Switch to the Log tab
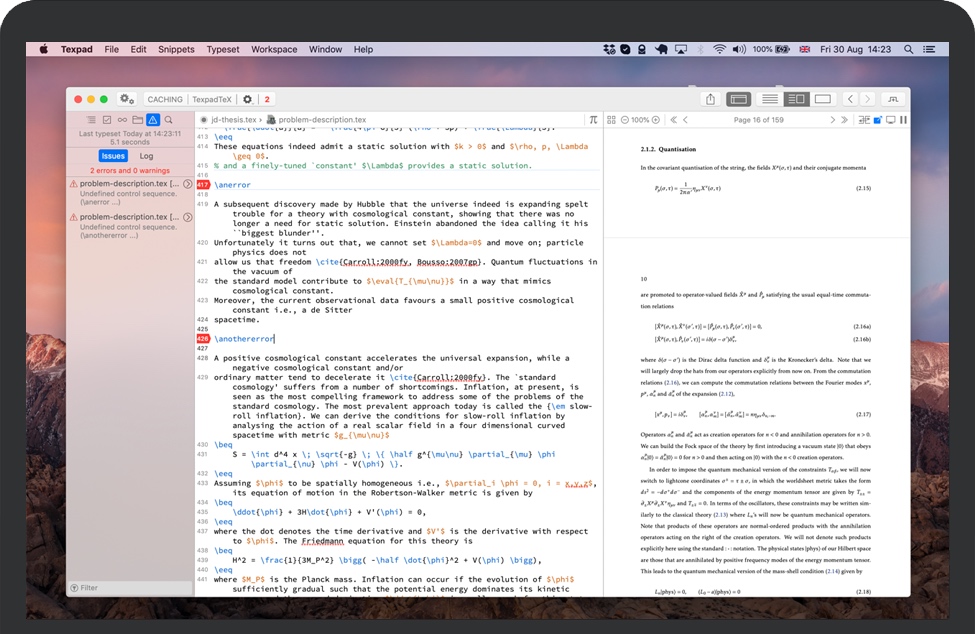This screenshot has height=634, width=975. [146, 156]
